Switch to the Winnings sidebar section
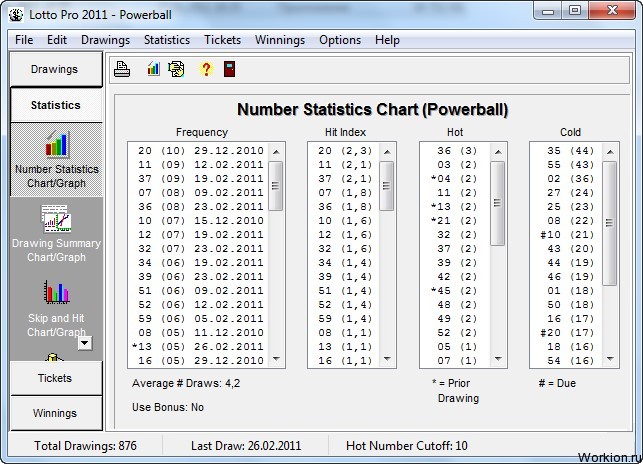The height and width of the screenshot is (464, 643). click(x=56, y=413)
